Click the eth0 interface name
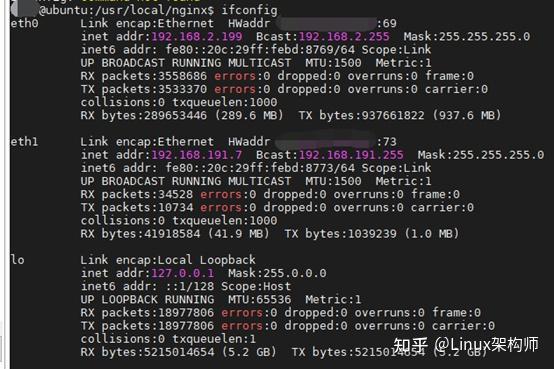Screen dimensions: 554x369 24,23
